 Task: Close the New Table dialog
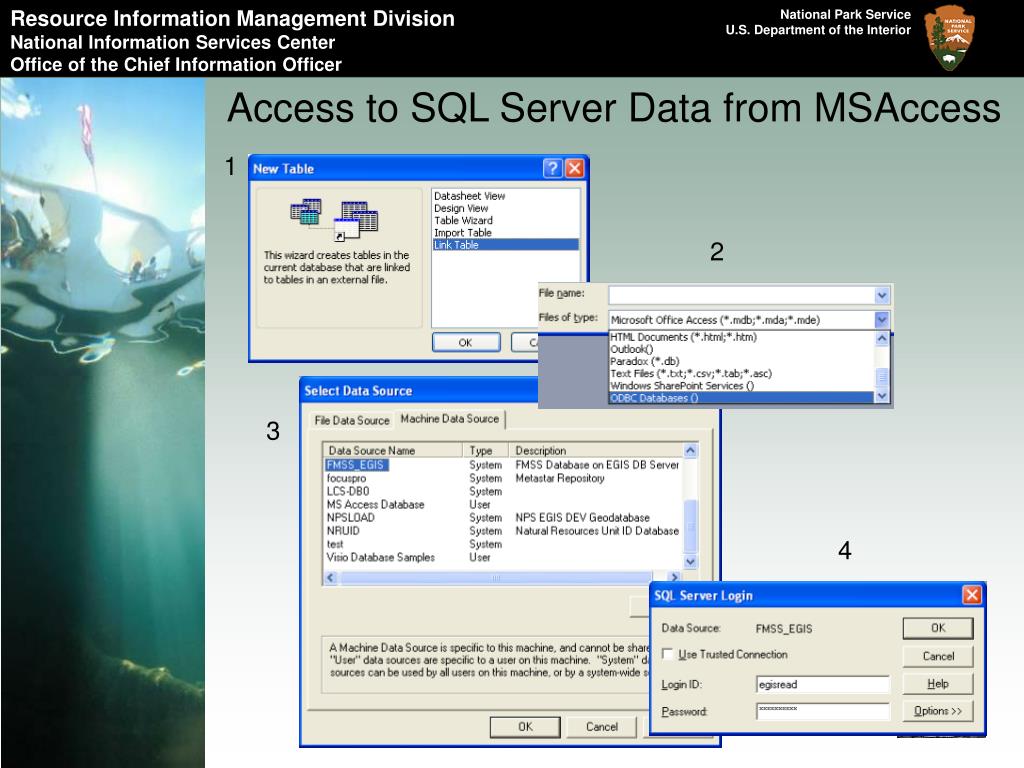pos(574,169)
